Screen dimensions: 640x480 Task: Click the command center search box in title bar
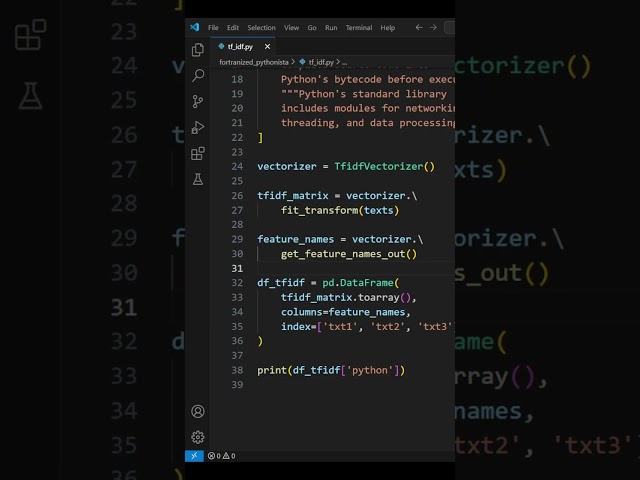click(449, 27)
